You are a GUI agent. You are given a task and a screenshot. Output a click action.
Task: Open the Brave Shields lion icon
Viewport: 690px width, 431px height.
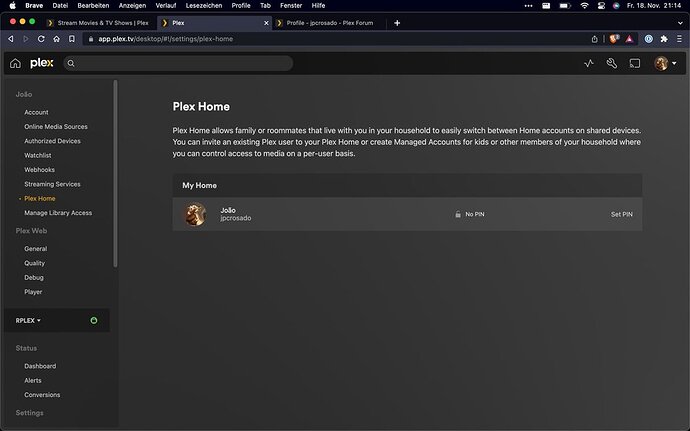[x=614, y=39]
